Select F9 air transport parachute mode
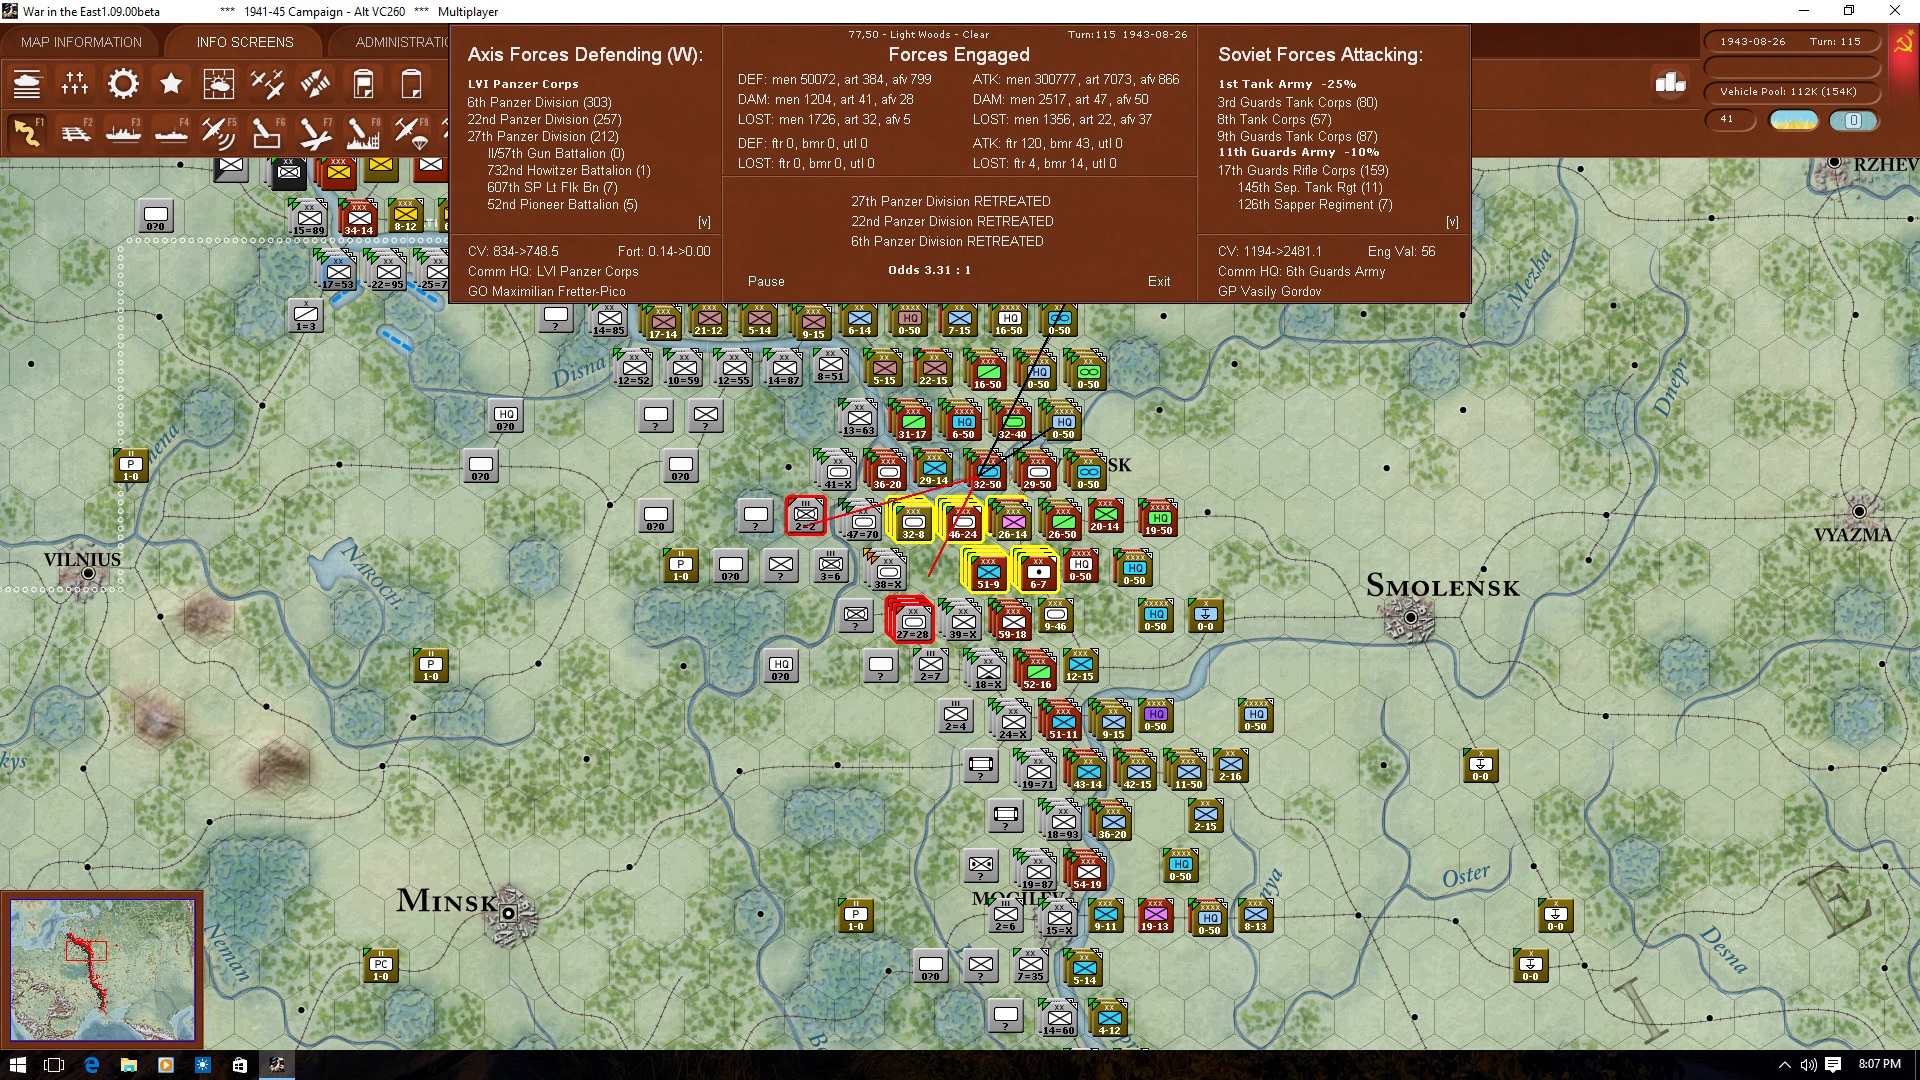 point(411,132)
